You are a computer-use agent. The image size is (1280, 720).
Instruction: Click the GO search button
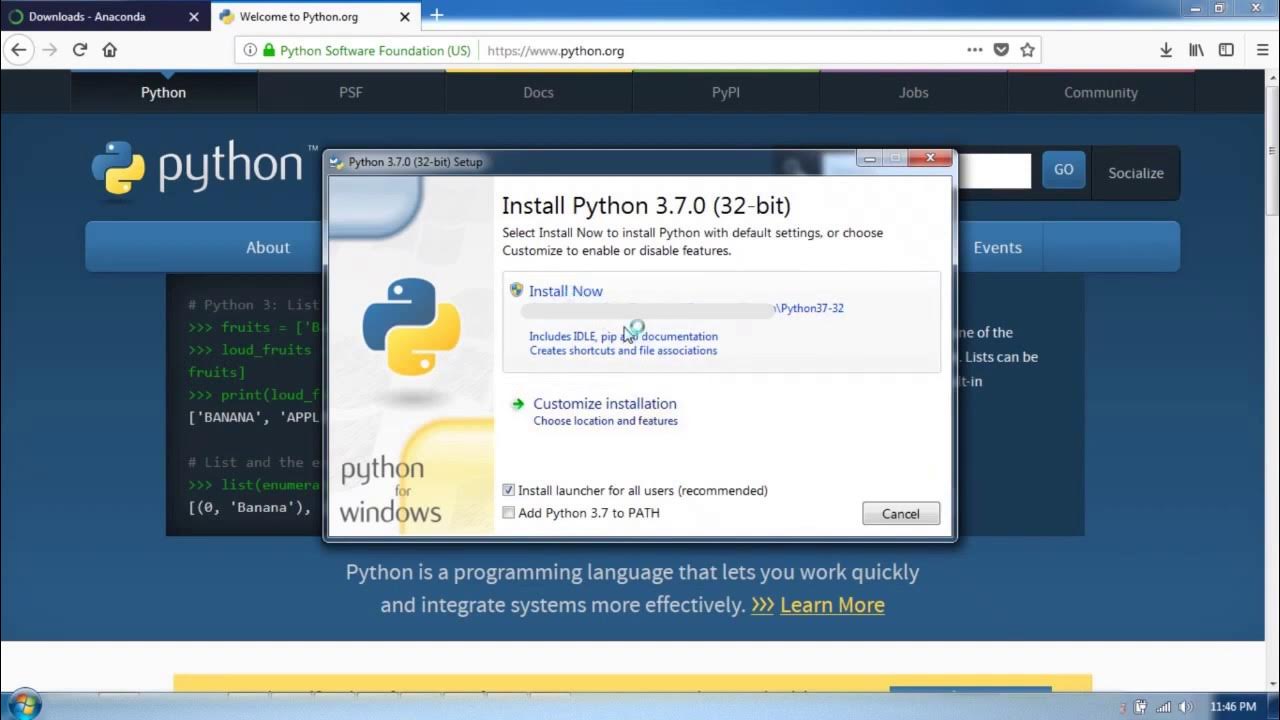click(1064, 170)
